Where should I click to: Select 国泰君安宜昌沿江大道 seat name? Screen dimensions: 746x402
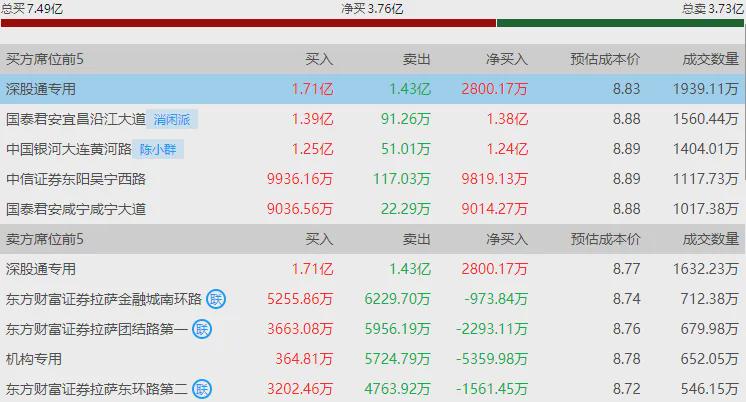tap(76, 119)
